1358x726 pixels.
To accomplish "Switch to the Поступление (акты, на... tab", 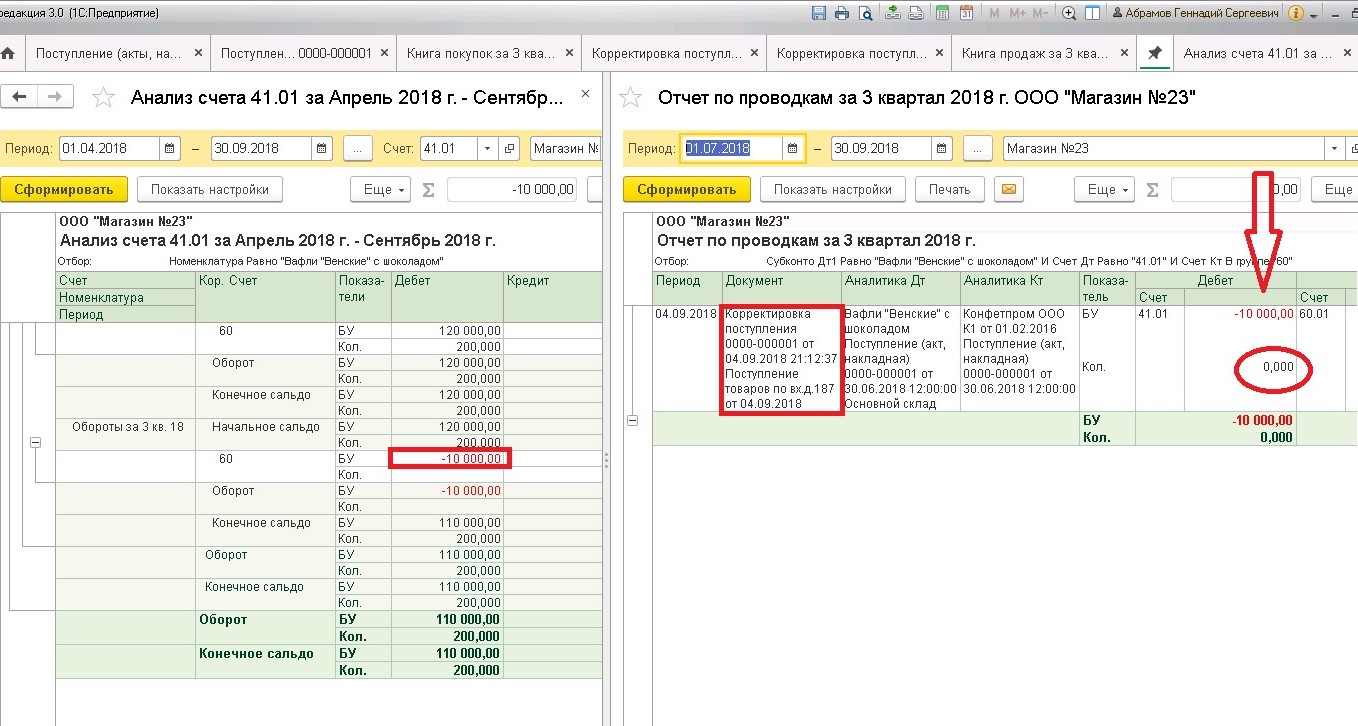I will click(108, 53).
